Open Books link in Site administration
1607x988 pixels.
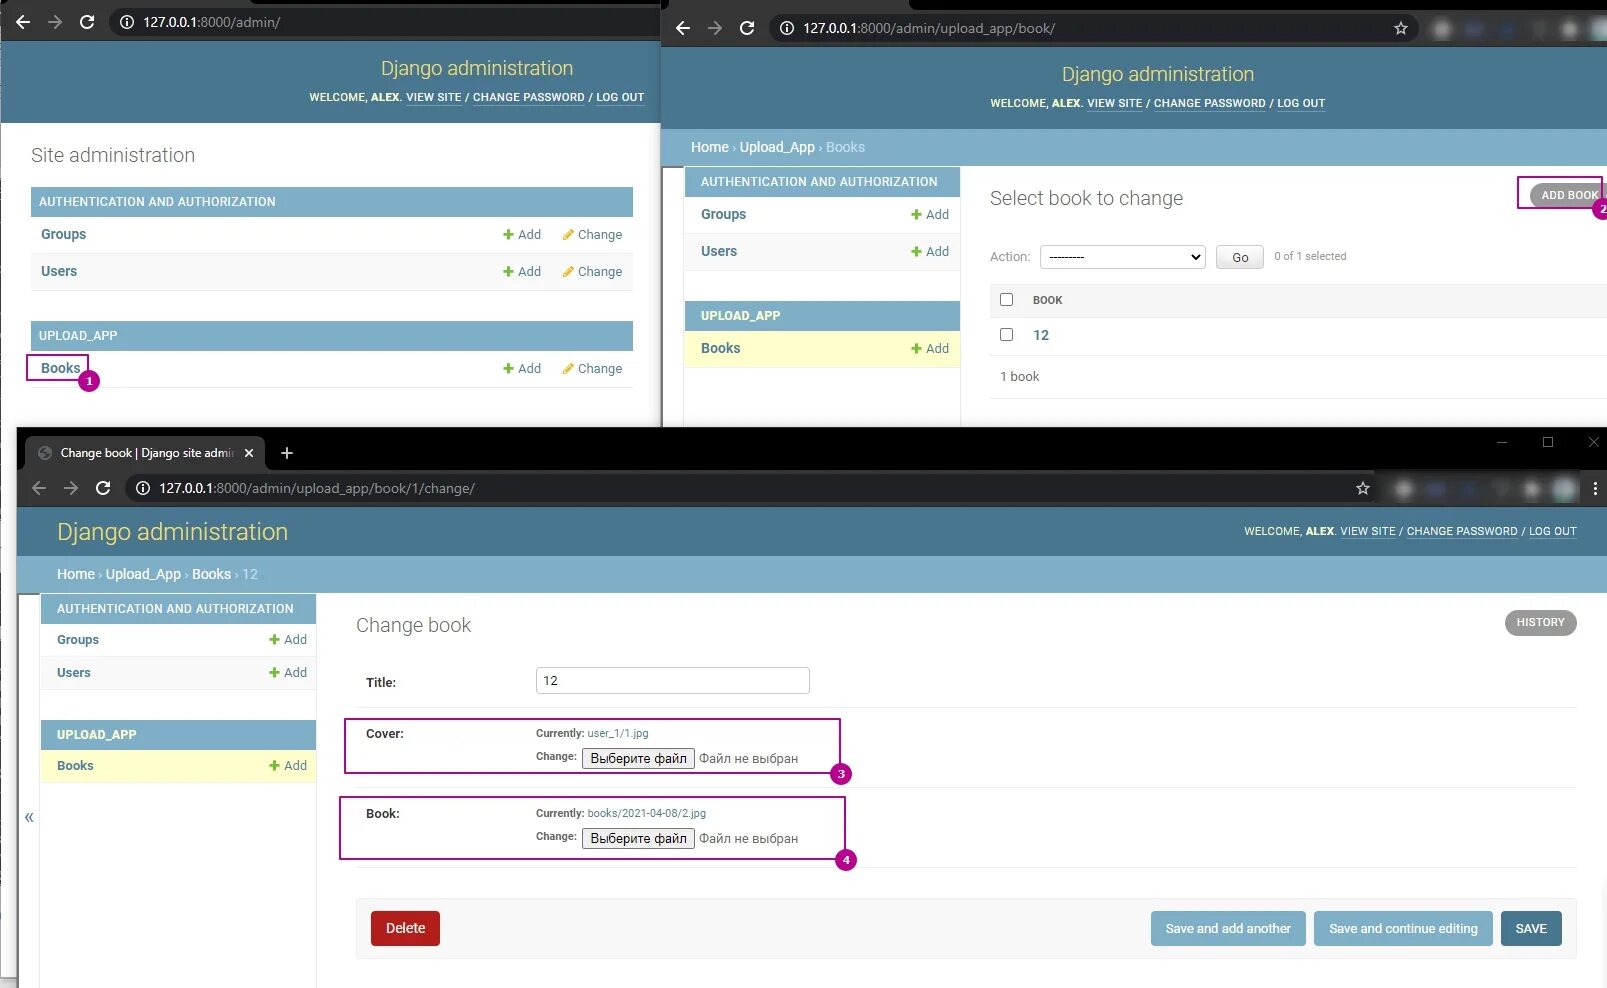60,368
